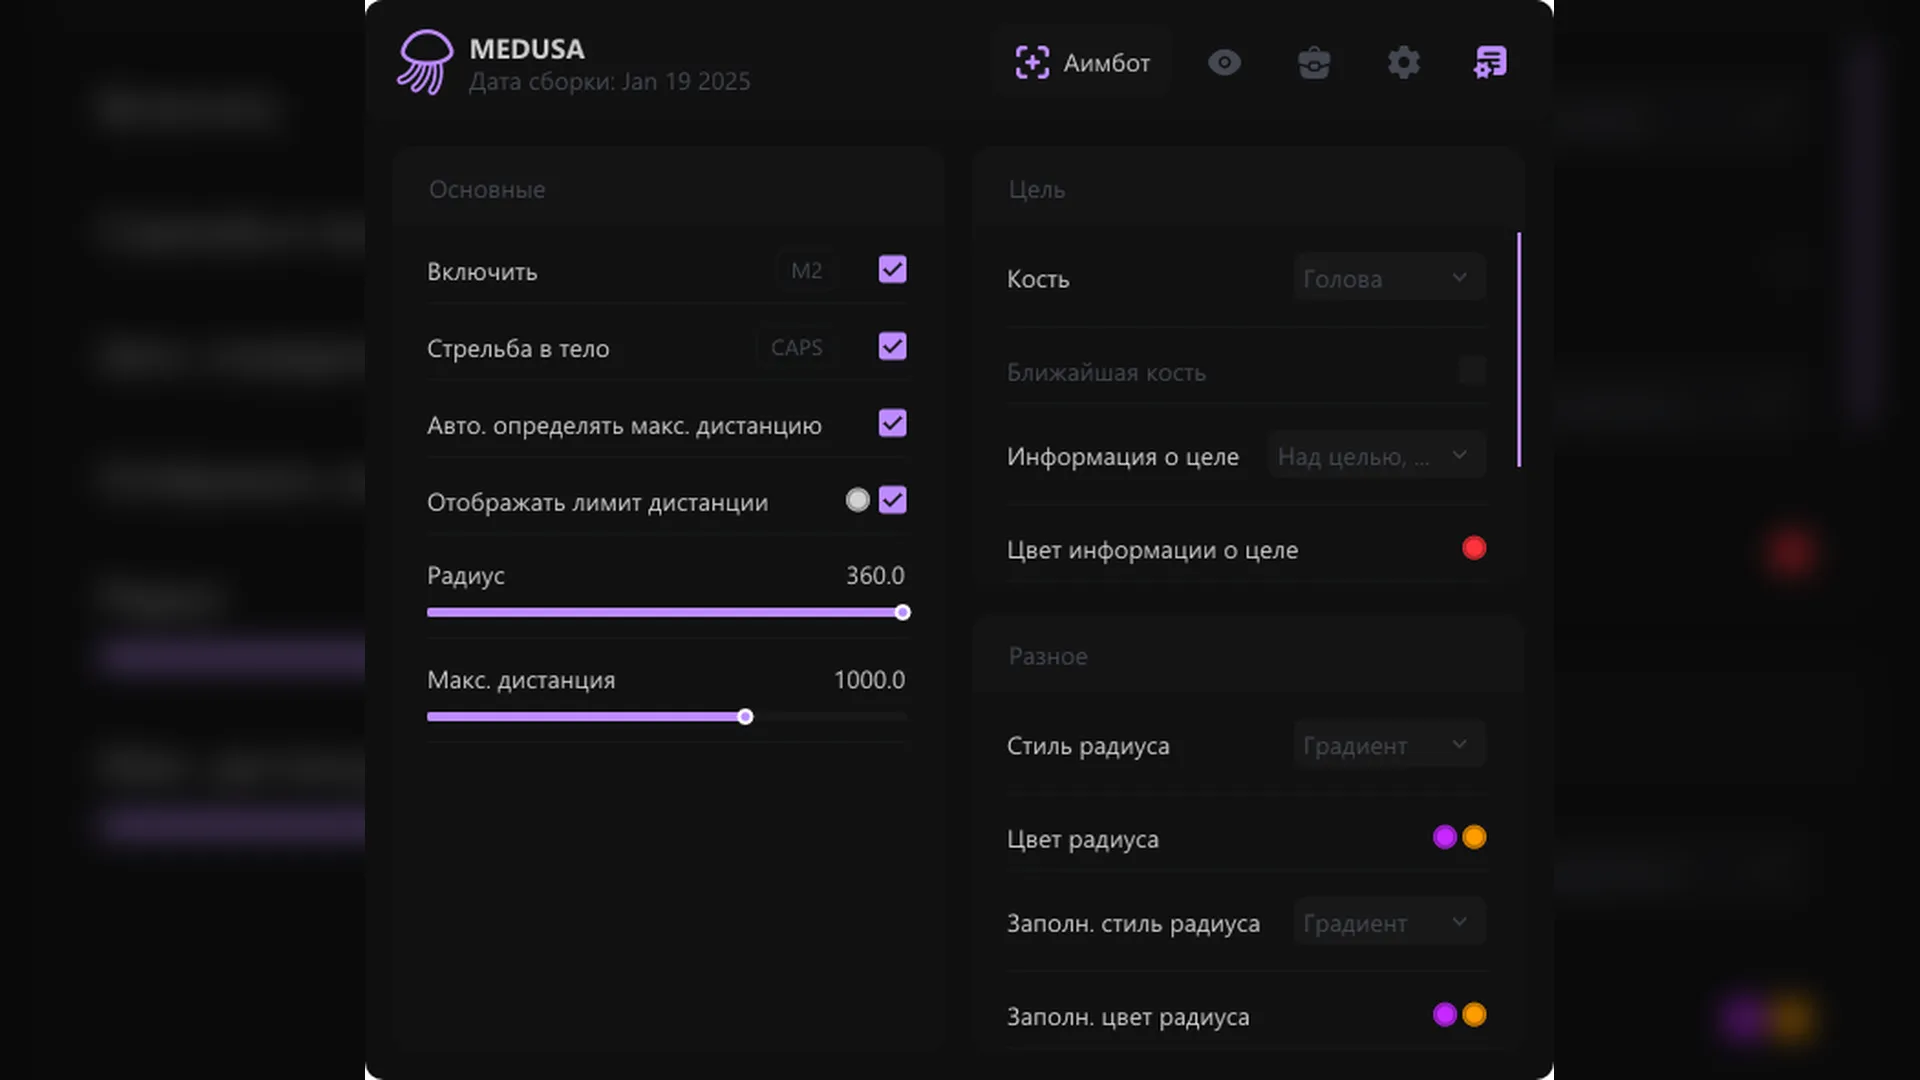Disable the Стрельба в тело checkbox

892,347
